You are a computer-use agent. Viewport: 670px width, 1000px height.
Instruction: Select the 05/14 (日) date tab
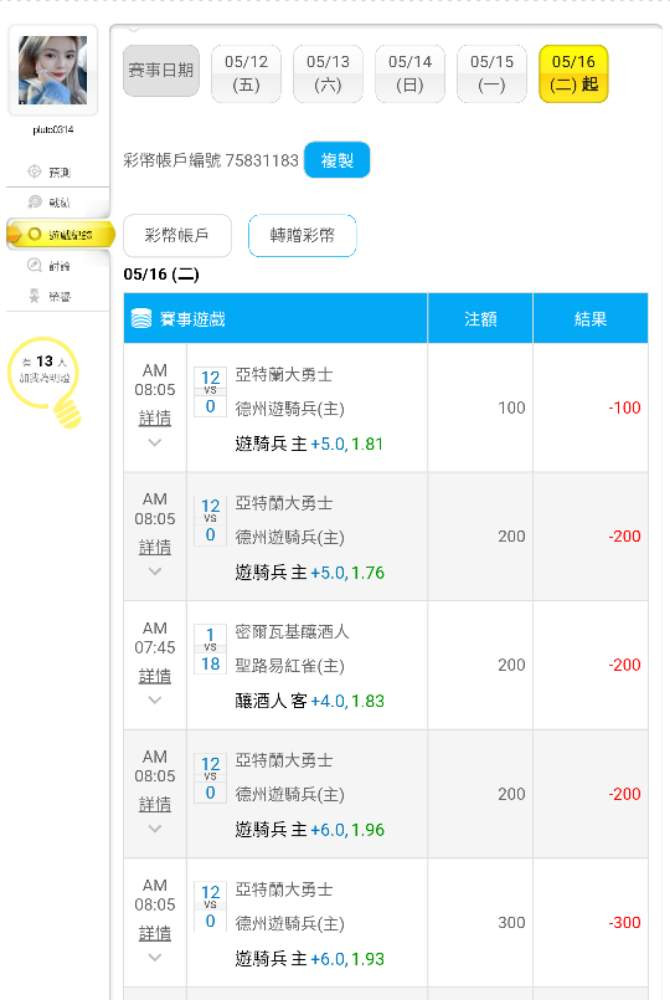point(410,73)
